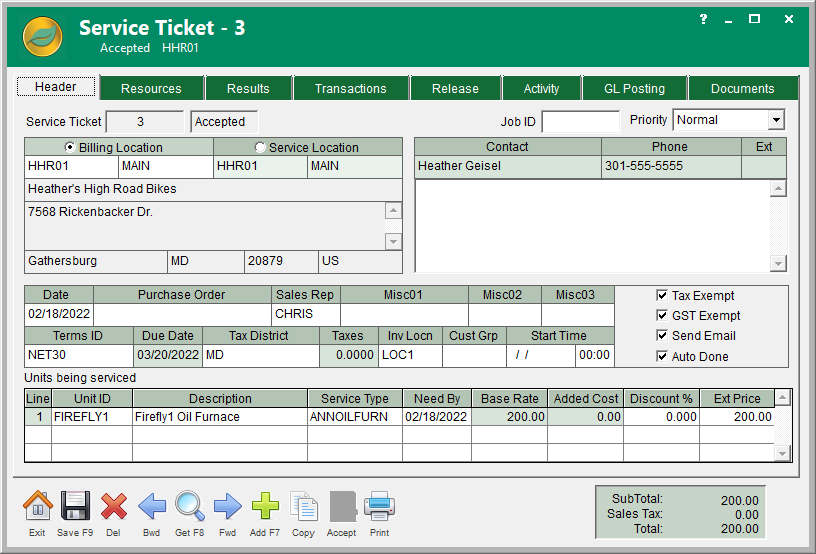This screenshot has width=816, height=554.
Task: Open the Results tab
Action: pyautogui.click(x=248, y=88)
